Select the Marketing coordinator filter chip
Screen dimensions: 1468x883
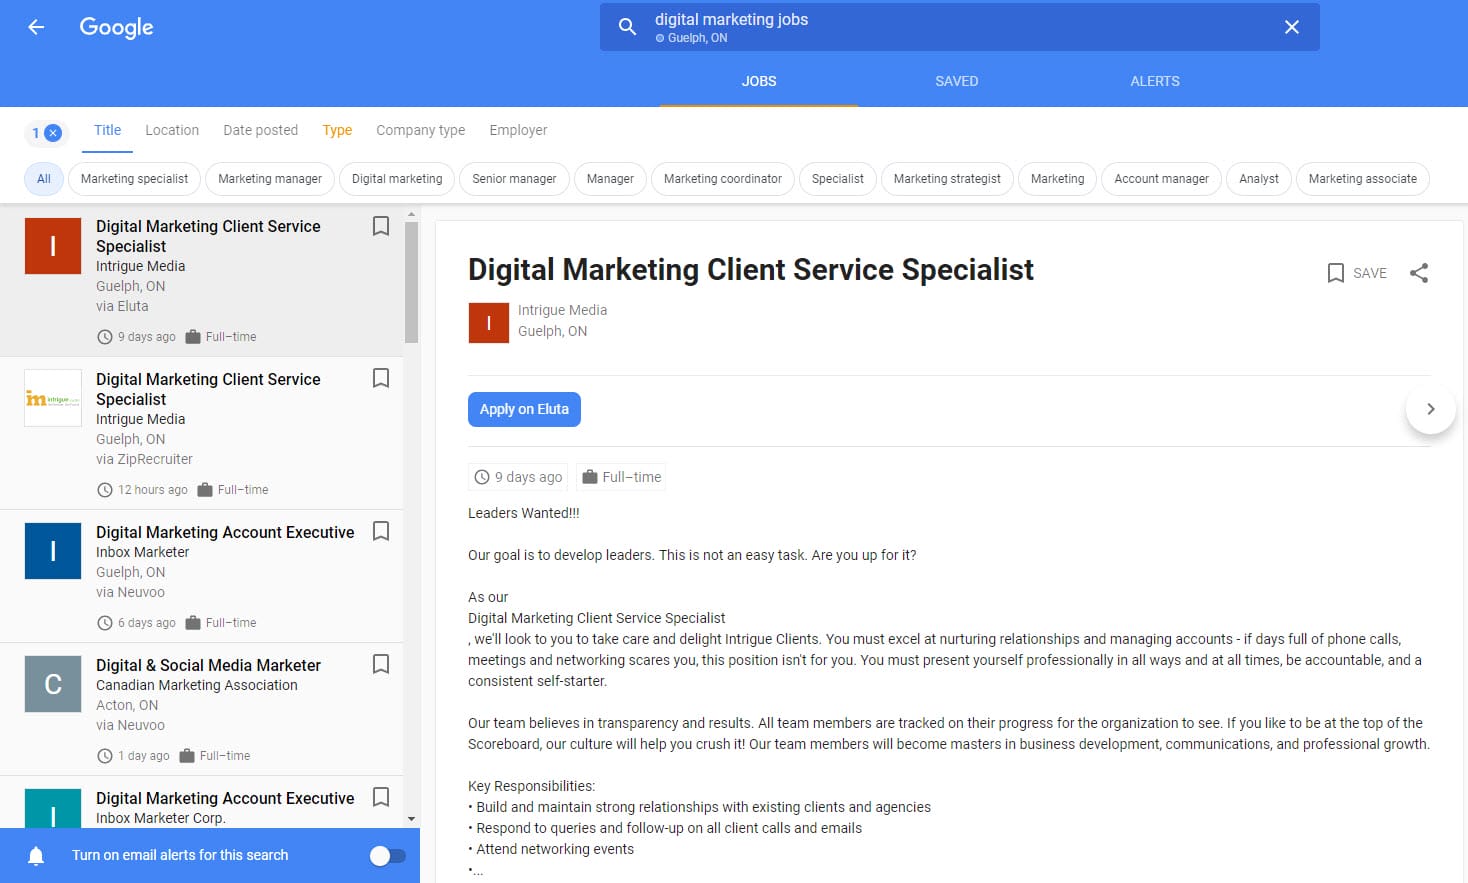tap(722, 179)
